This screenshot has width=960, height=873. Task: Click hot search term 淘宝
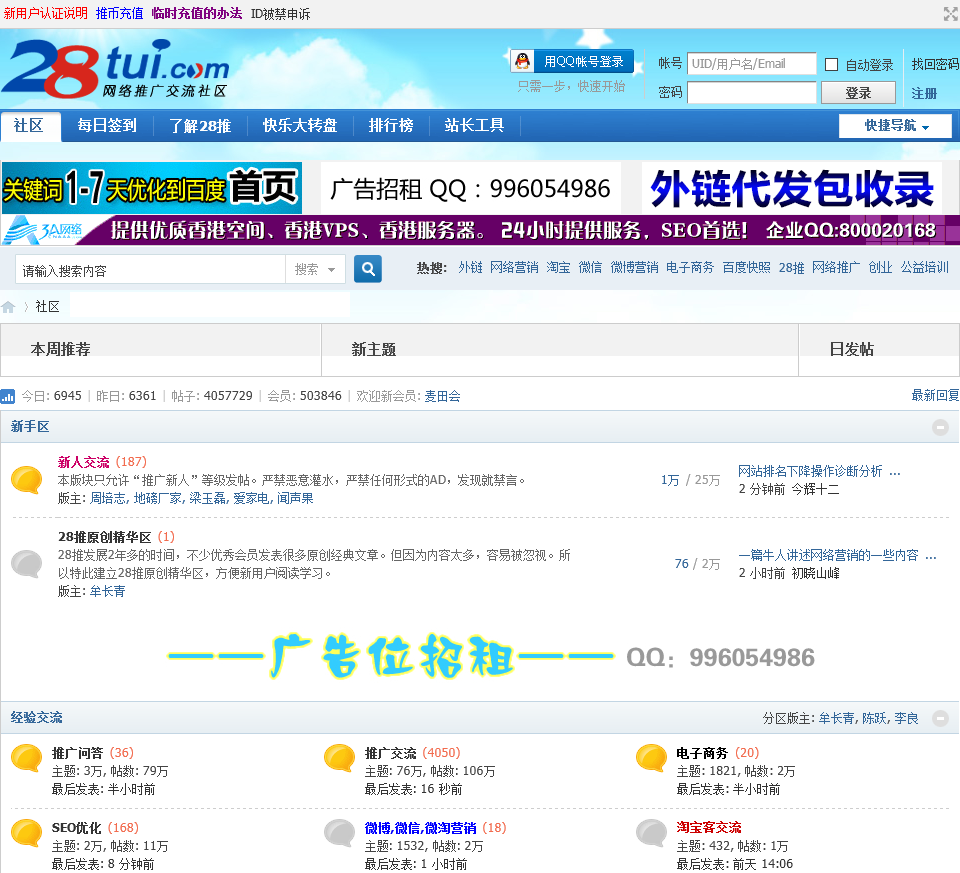tap(558, 268)
